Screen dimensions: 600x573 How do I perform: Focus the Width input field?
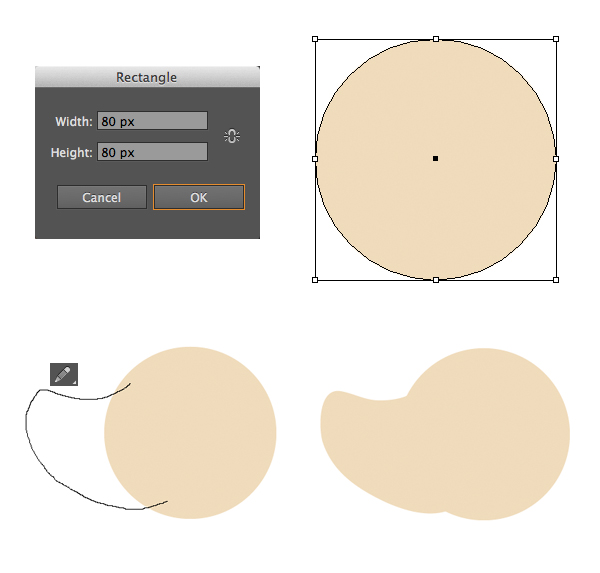pyautogui.click(x=152, y=121)
